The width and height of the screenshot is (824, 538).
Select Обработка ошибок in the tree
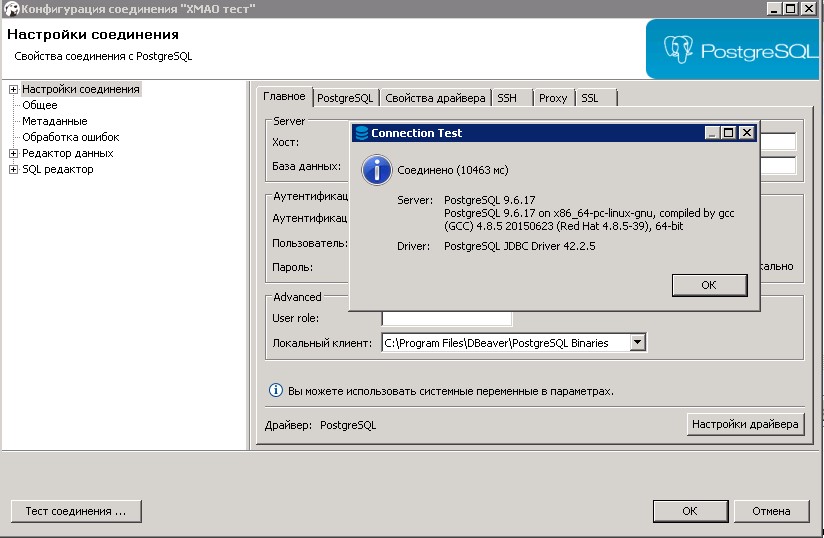pyautogui.click(x=70, y=137)
